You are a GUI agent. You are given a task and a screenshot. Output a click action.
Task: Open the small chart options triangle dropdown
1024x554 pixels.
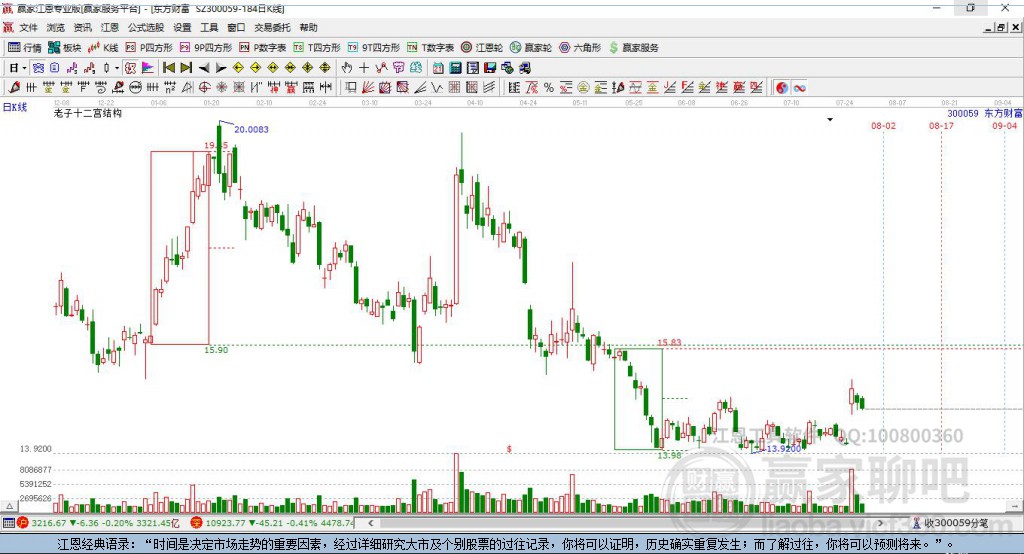click(x=830, y=120)
